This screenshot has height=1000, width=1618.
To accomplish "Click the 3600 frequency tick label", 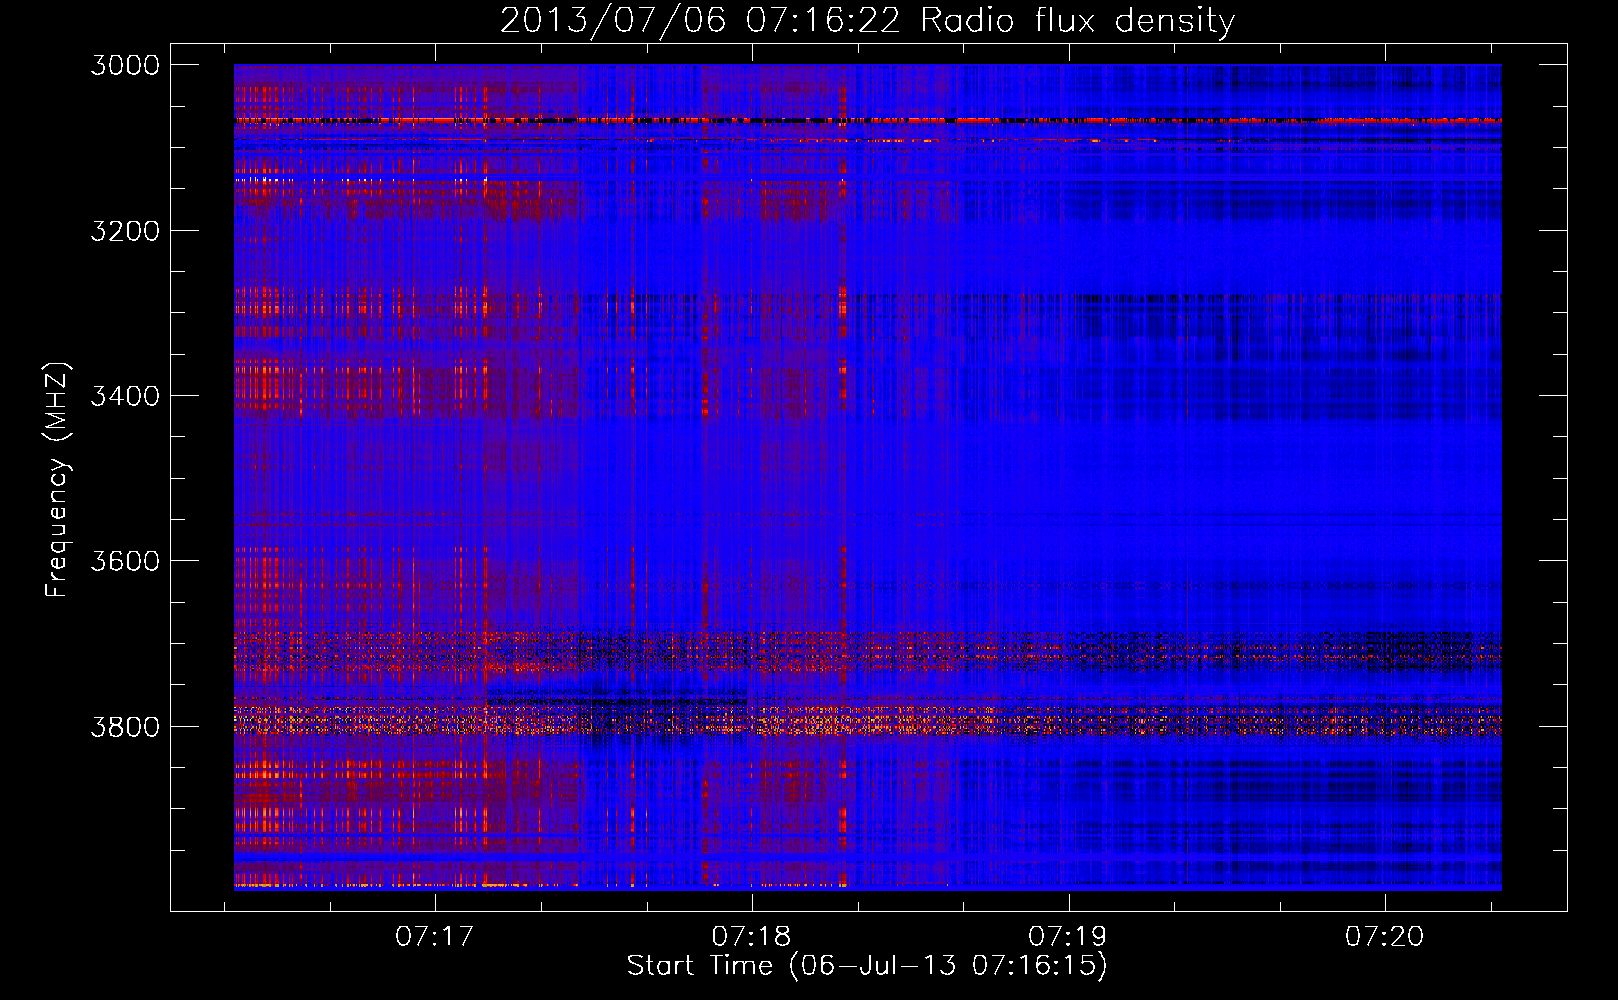I will tap(125, 561).
